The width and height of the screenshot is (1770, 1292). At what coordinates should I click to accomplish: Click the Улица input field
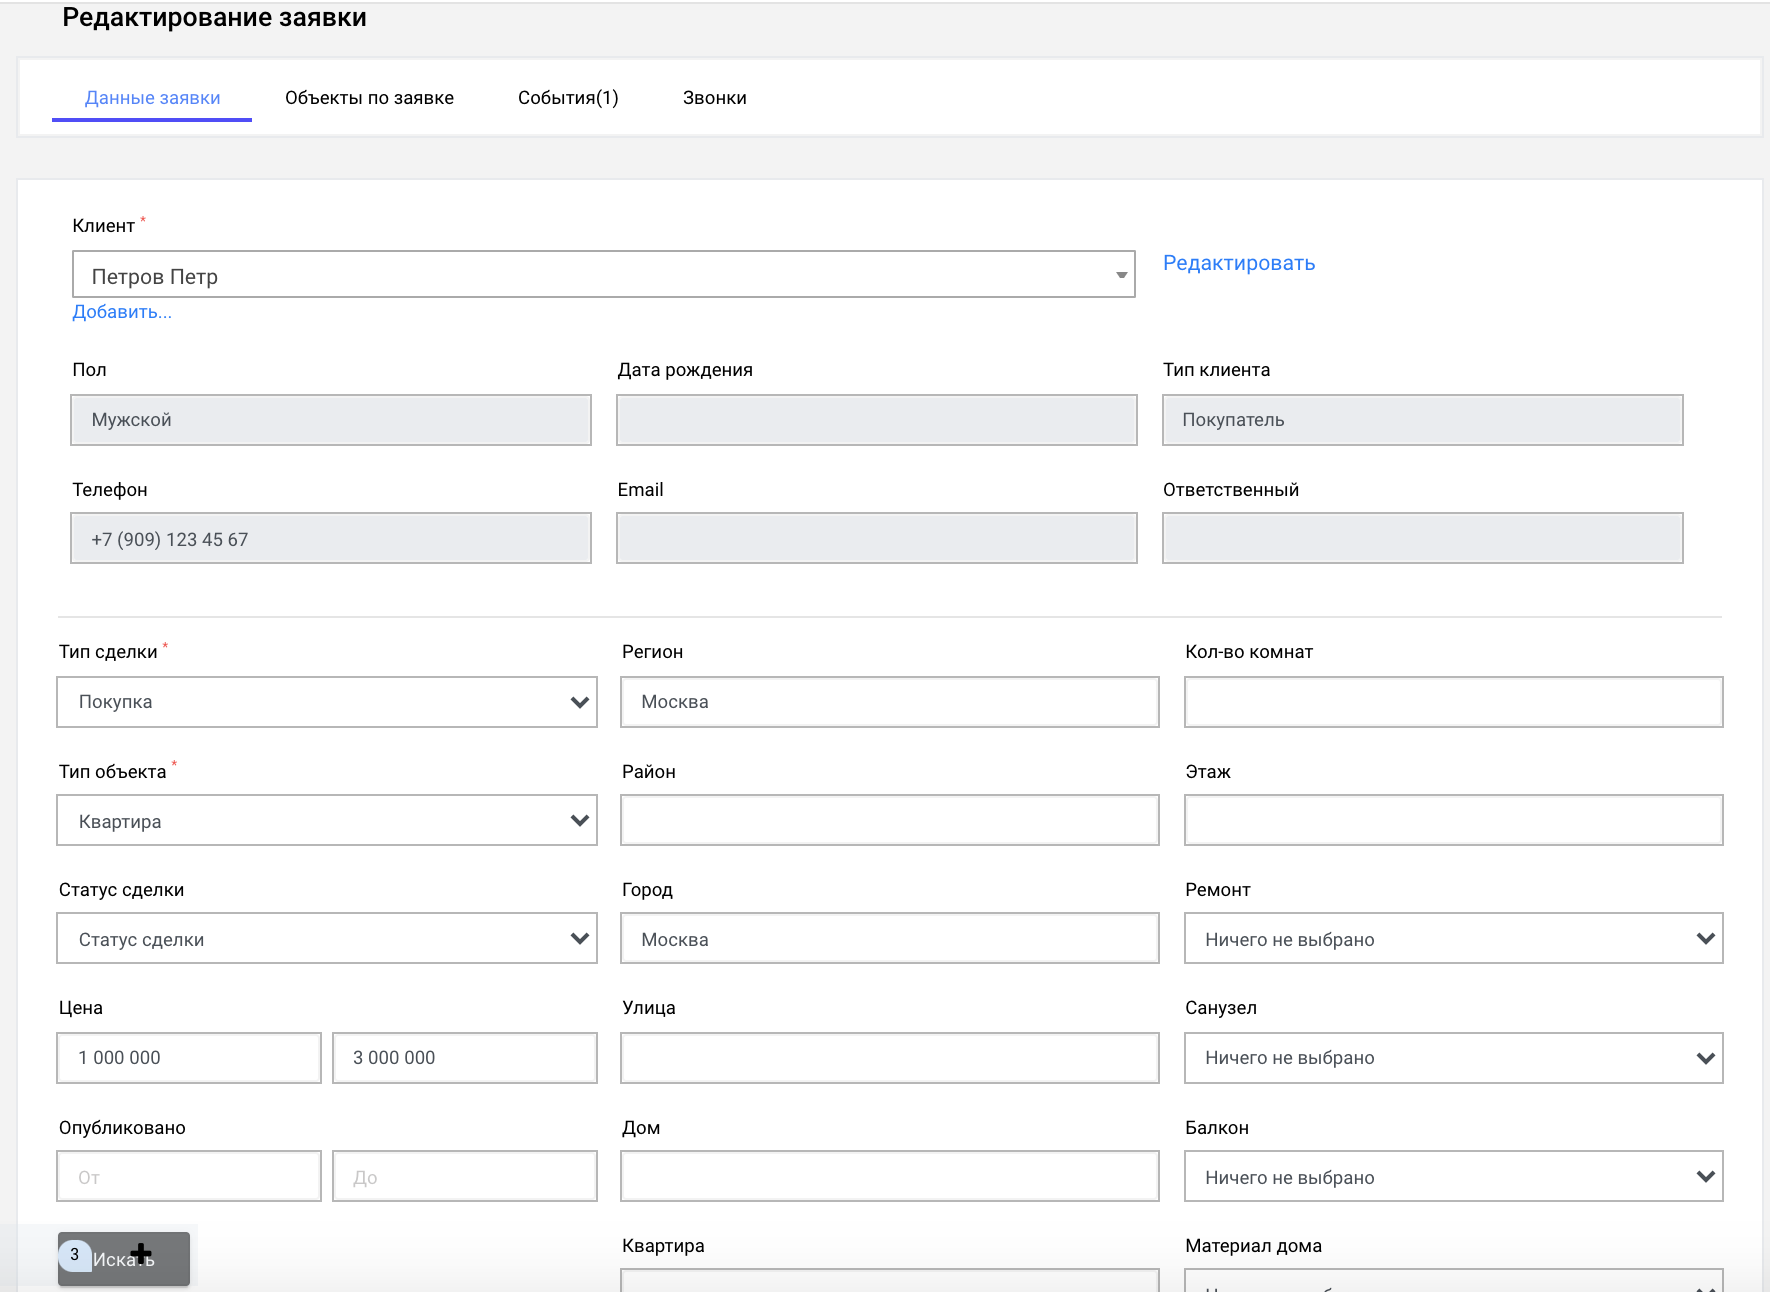point(890,1058)
